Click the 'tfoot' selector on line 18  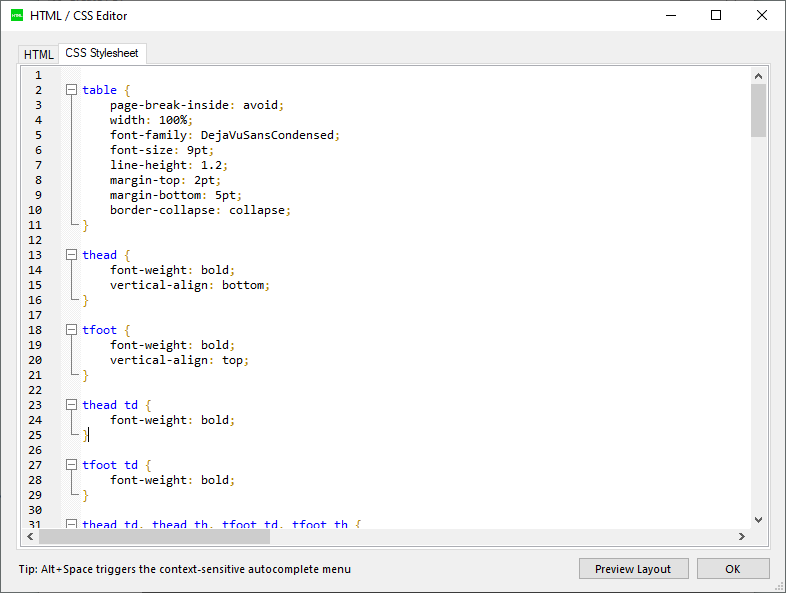click(99, 330)
